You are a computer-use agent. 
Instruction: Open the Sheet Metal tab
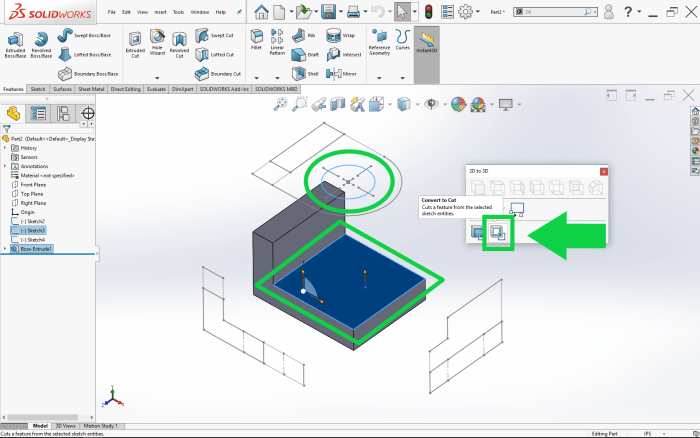point(91,89)
